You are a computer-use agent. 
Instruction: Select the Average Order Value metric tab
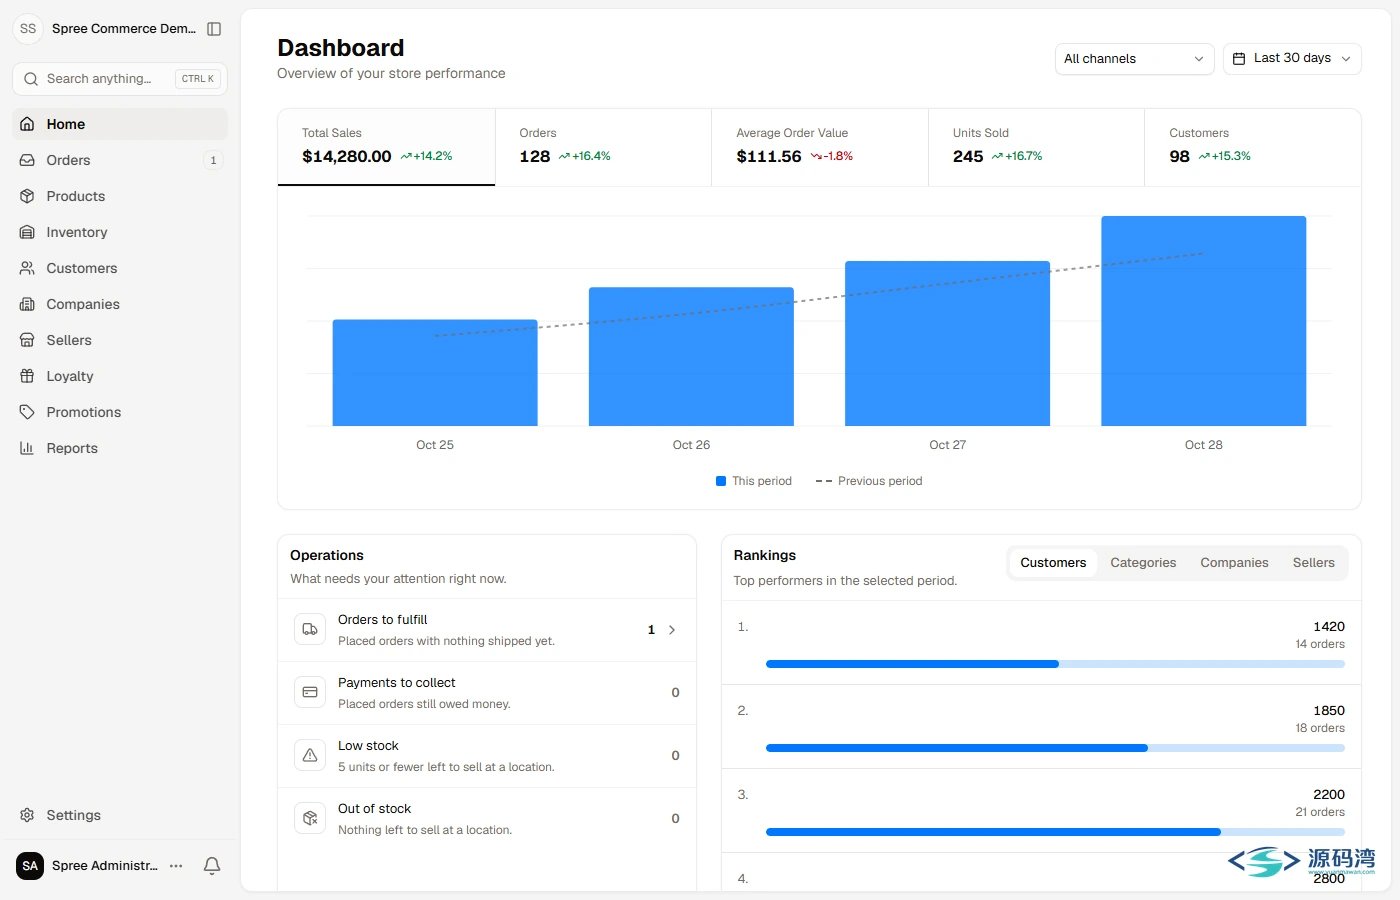(x=820, y=147)
